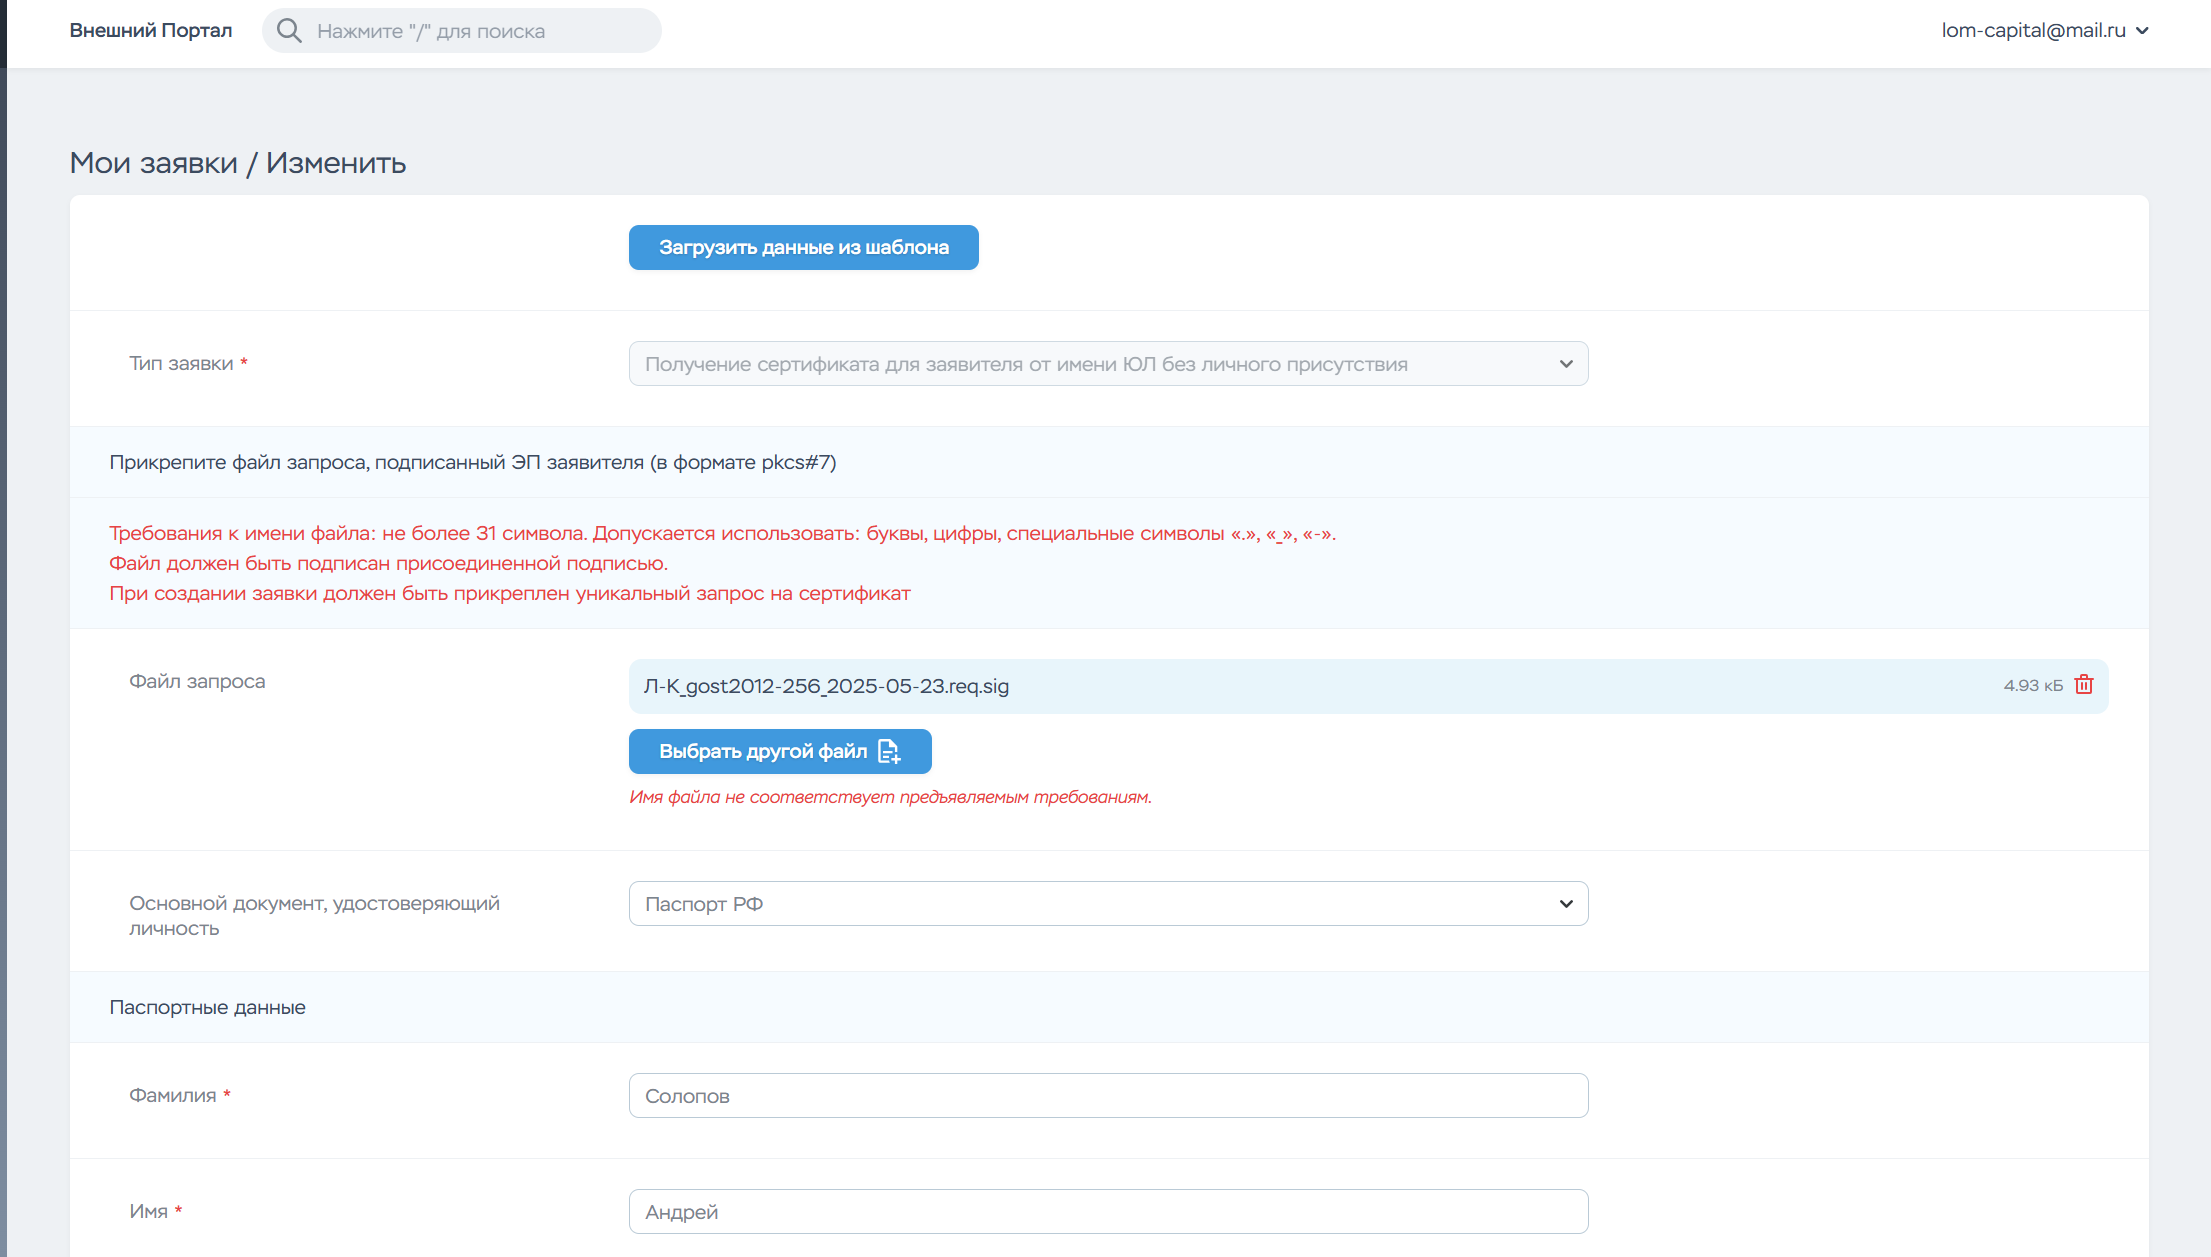Viewport: 2211px width, 1257px height.
Task: Open Внешний Портал home link
Action: click(151, 31)
